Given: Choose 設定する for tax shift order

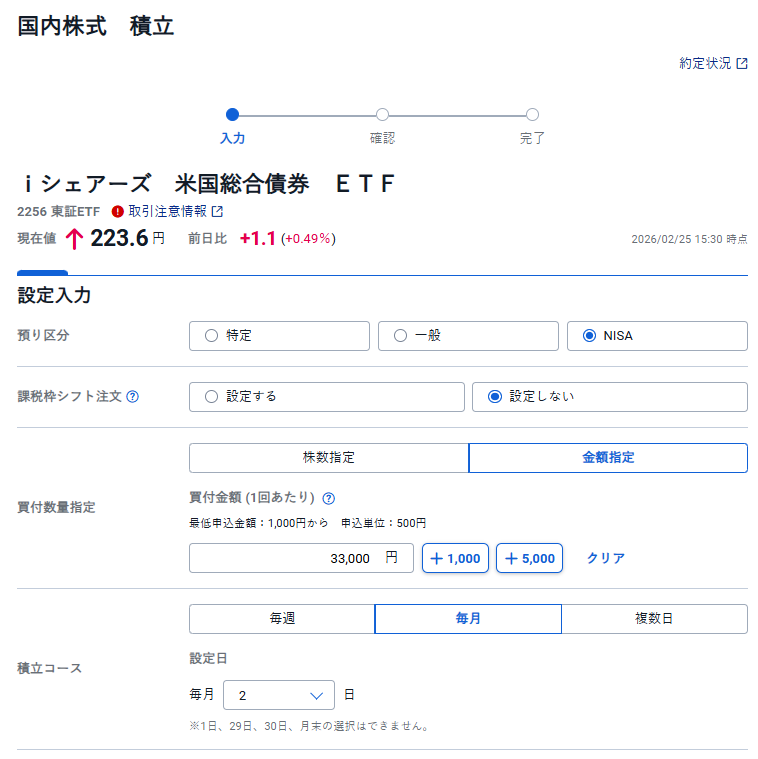Looking at the screenshot, I should (x=327, y=397).
